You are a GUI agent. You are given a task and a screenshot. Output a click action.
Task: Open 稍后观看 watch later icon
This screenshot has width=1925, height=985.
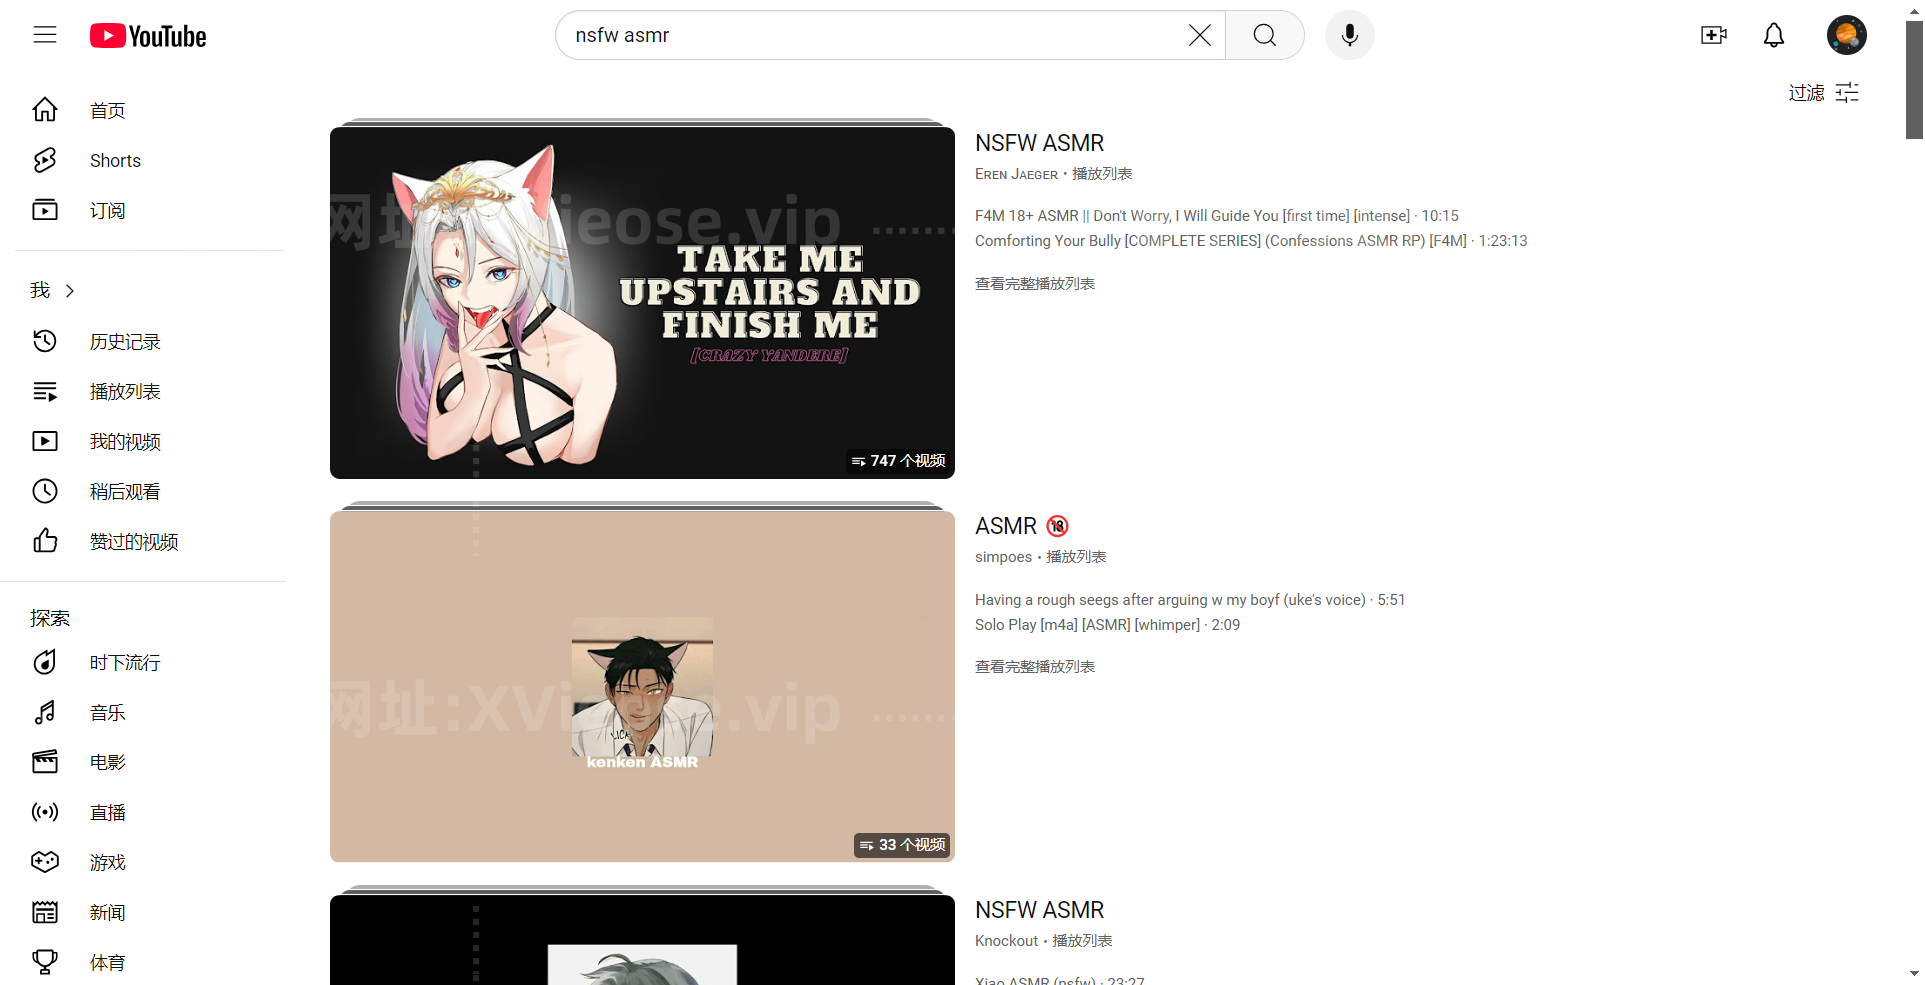(45, 491)
